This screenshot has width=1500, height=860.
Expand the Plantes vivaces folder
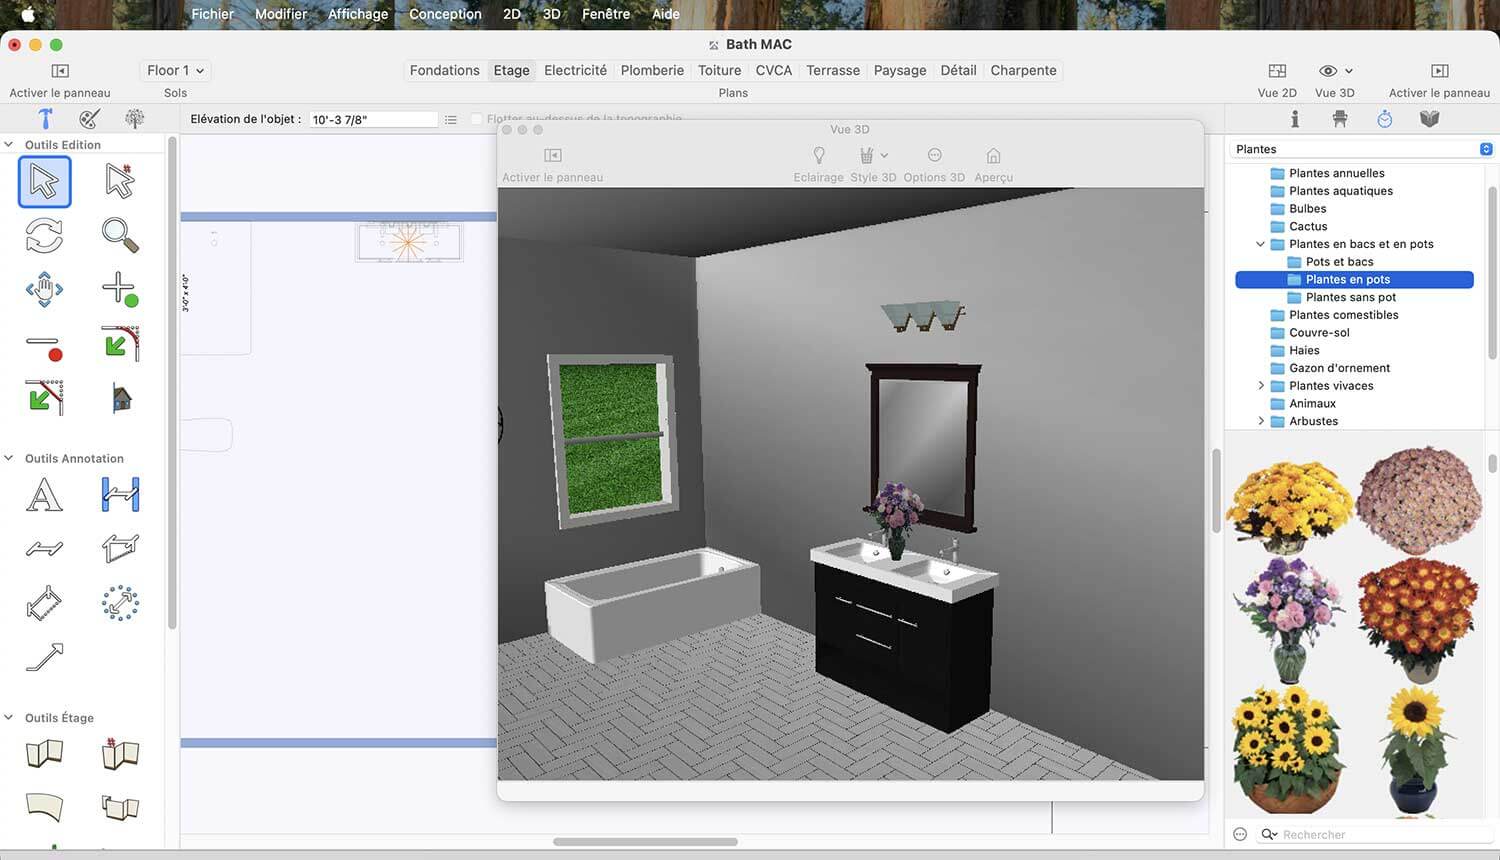point(1261,386)
